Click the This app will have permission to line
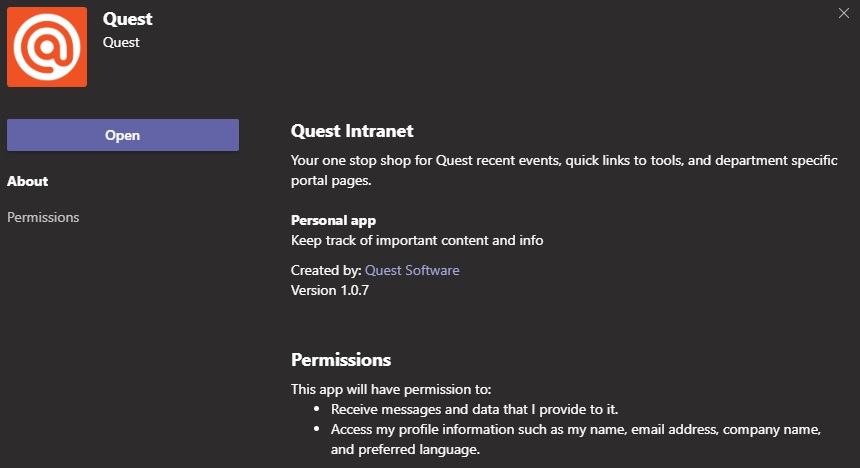 [x=391, y=390]
